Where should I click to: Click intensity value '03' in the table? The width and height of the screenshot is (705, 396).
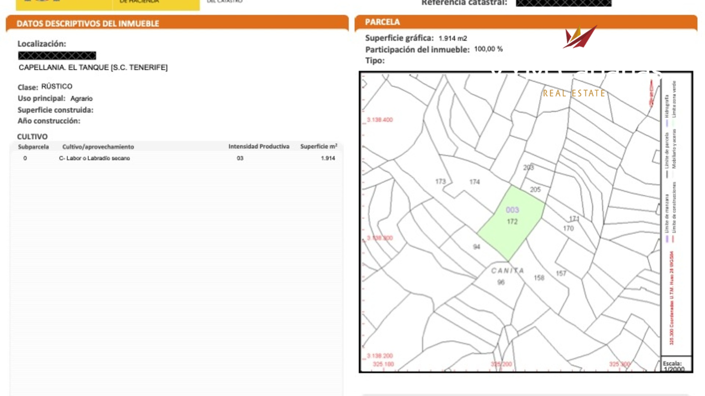click(x=240, y=158)
